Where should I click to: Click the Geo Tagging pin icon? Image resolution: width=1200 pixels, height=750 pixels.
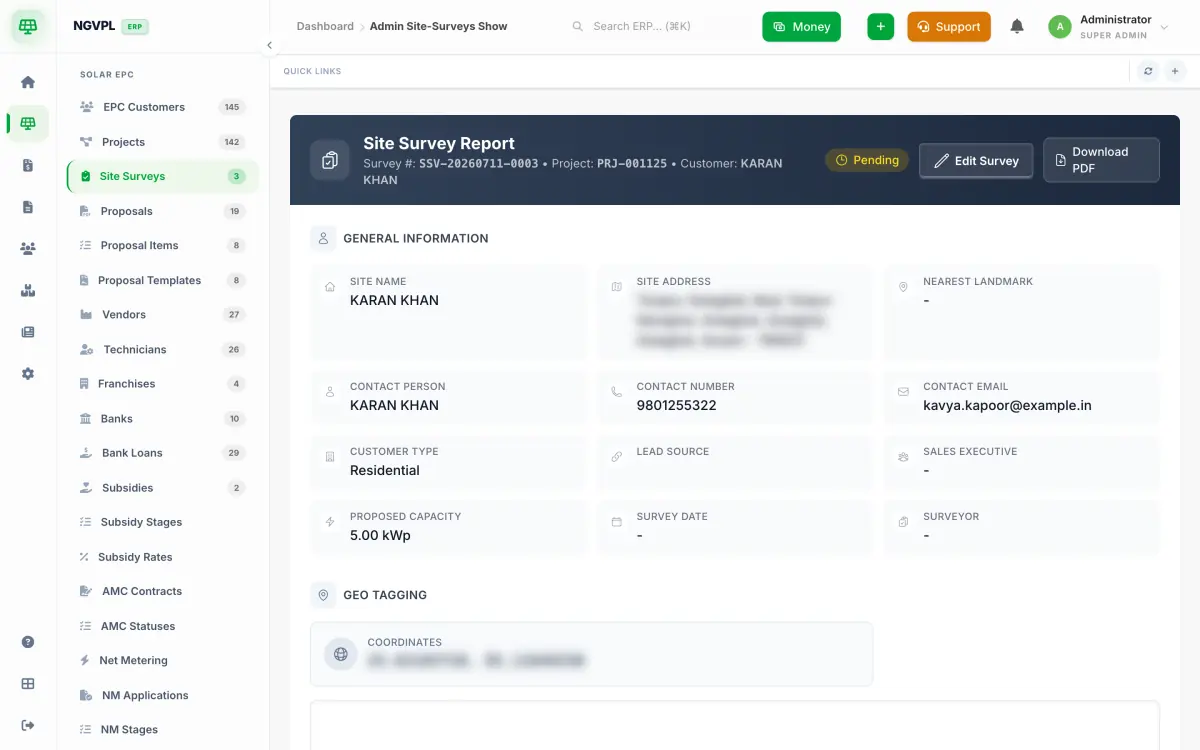click(x=323, y=595)
